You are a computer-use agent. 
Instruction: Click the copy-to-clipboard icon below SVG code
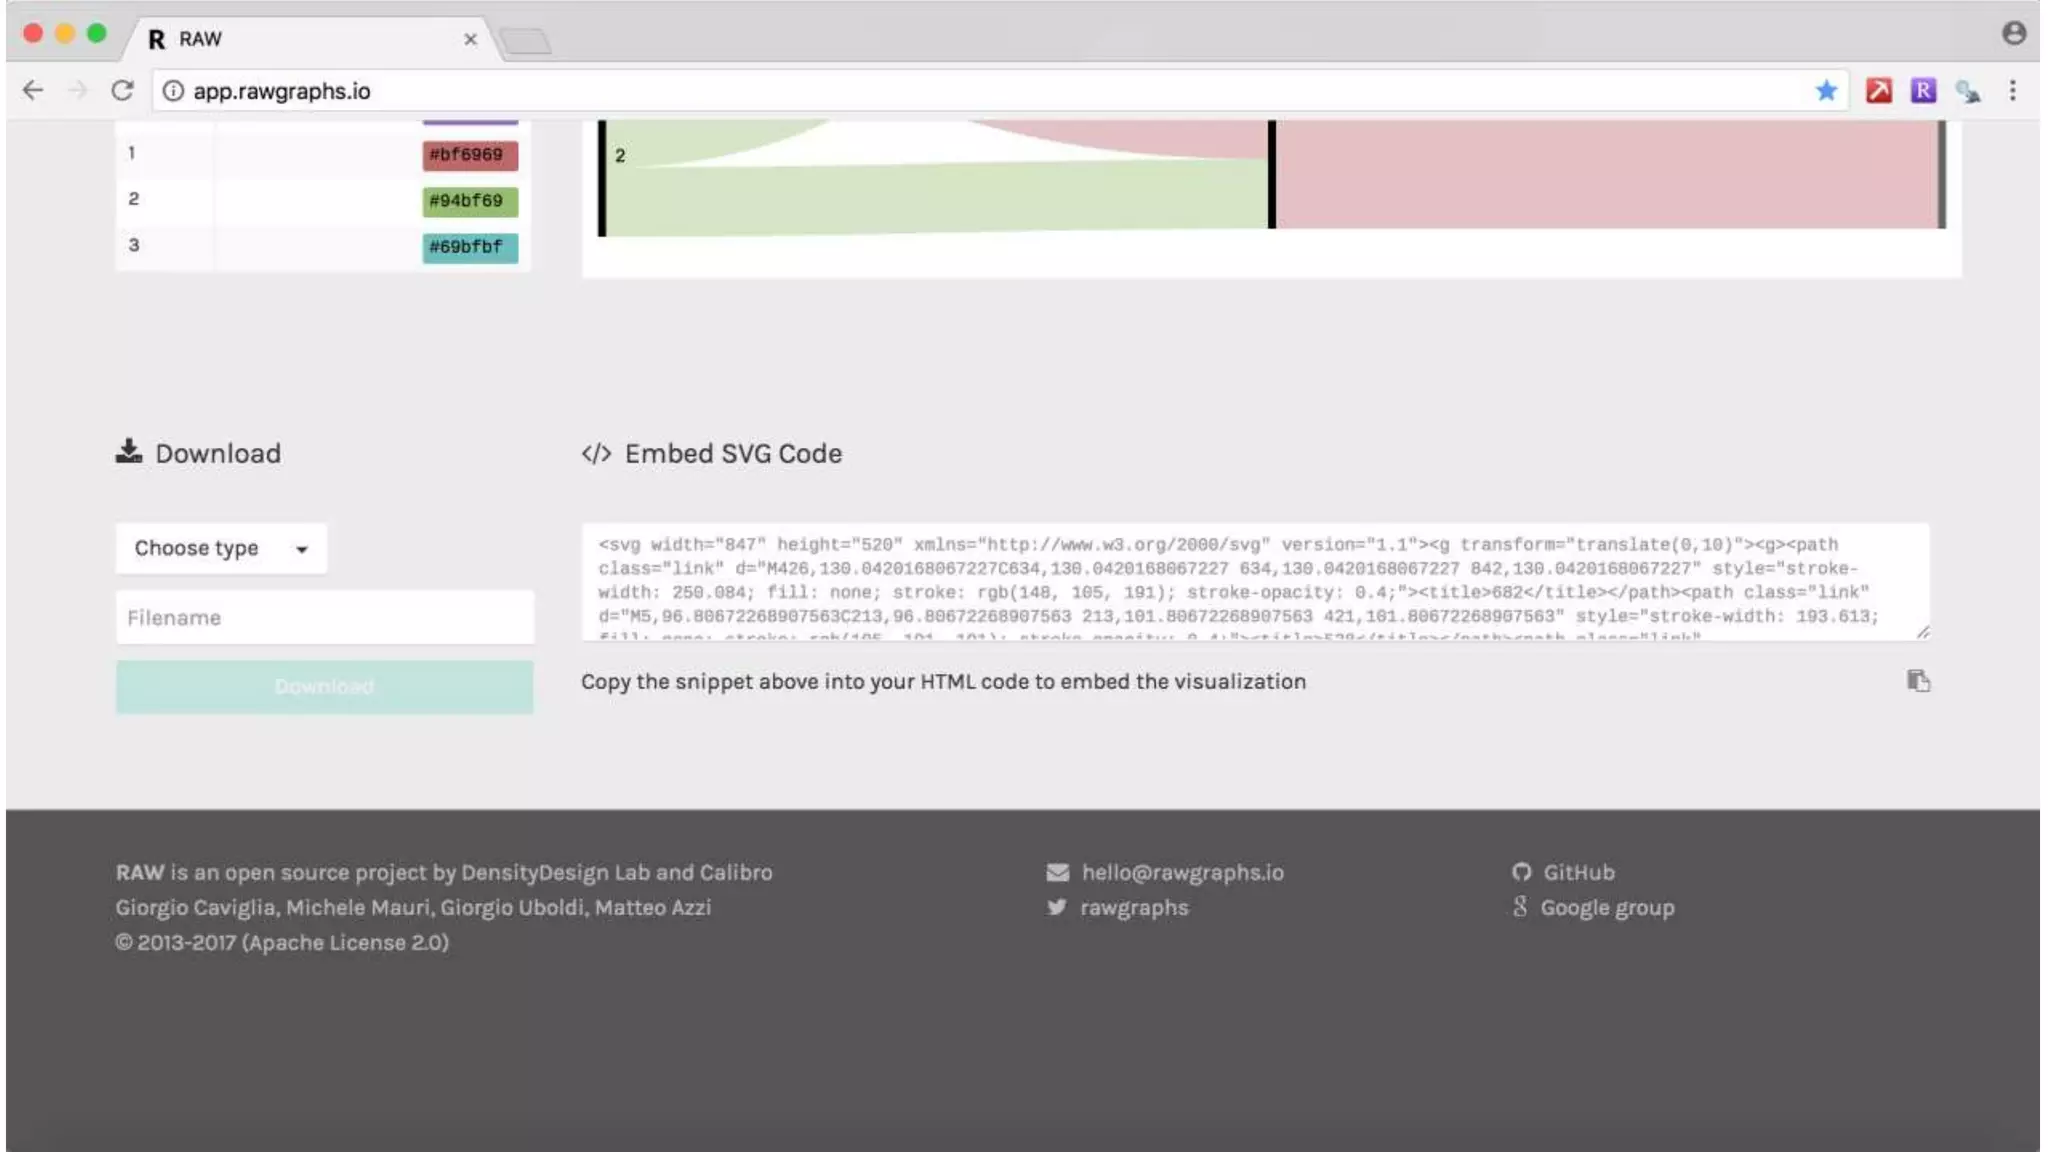coord(1917,681)
